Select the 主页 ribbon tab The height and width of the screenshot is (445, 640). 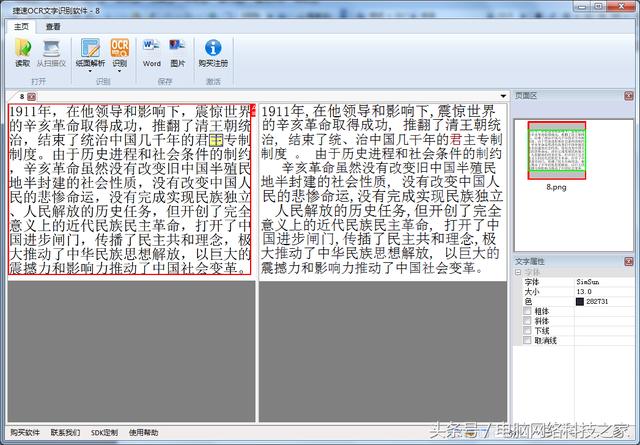20,27
